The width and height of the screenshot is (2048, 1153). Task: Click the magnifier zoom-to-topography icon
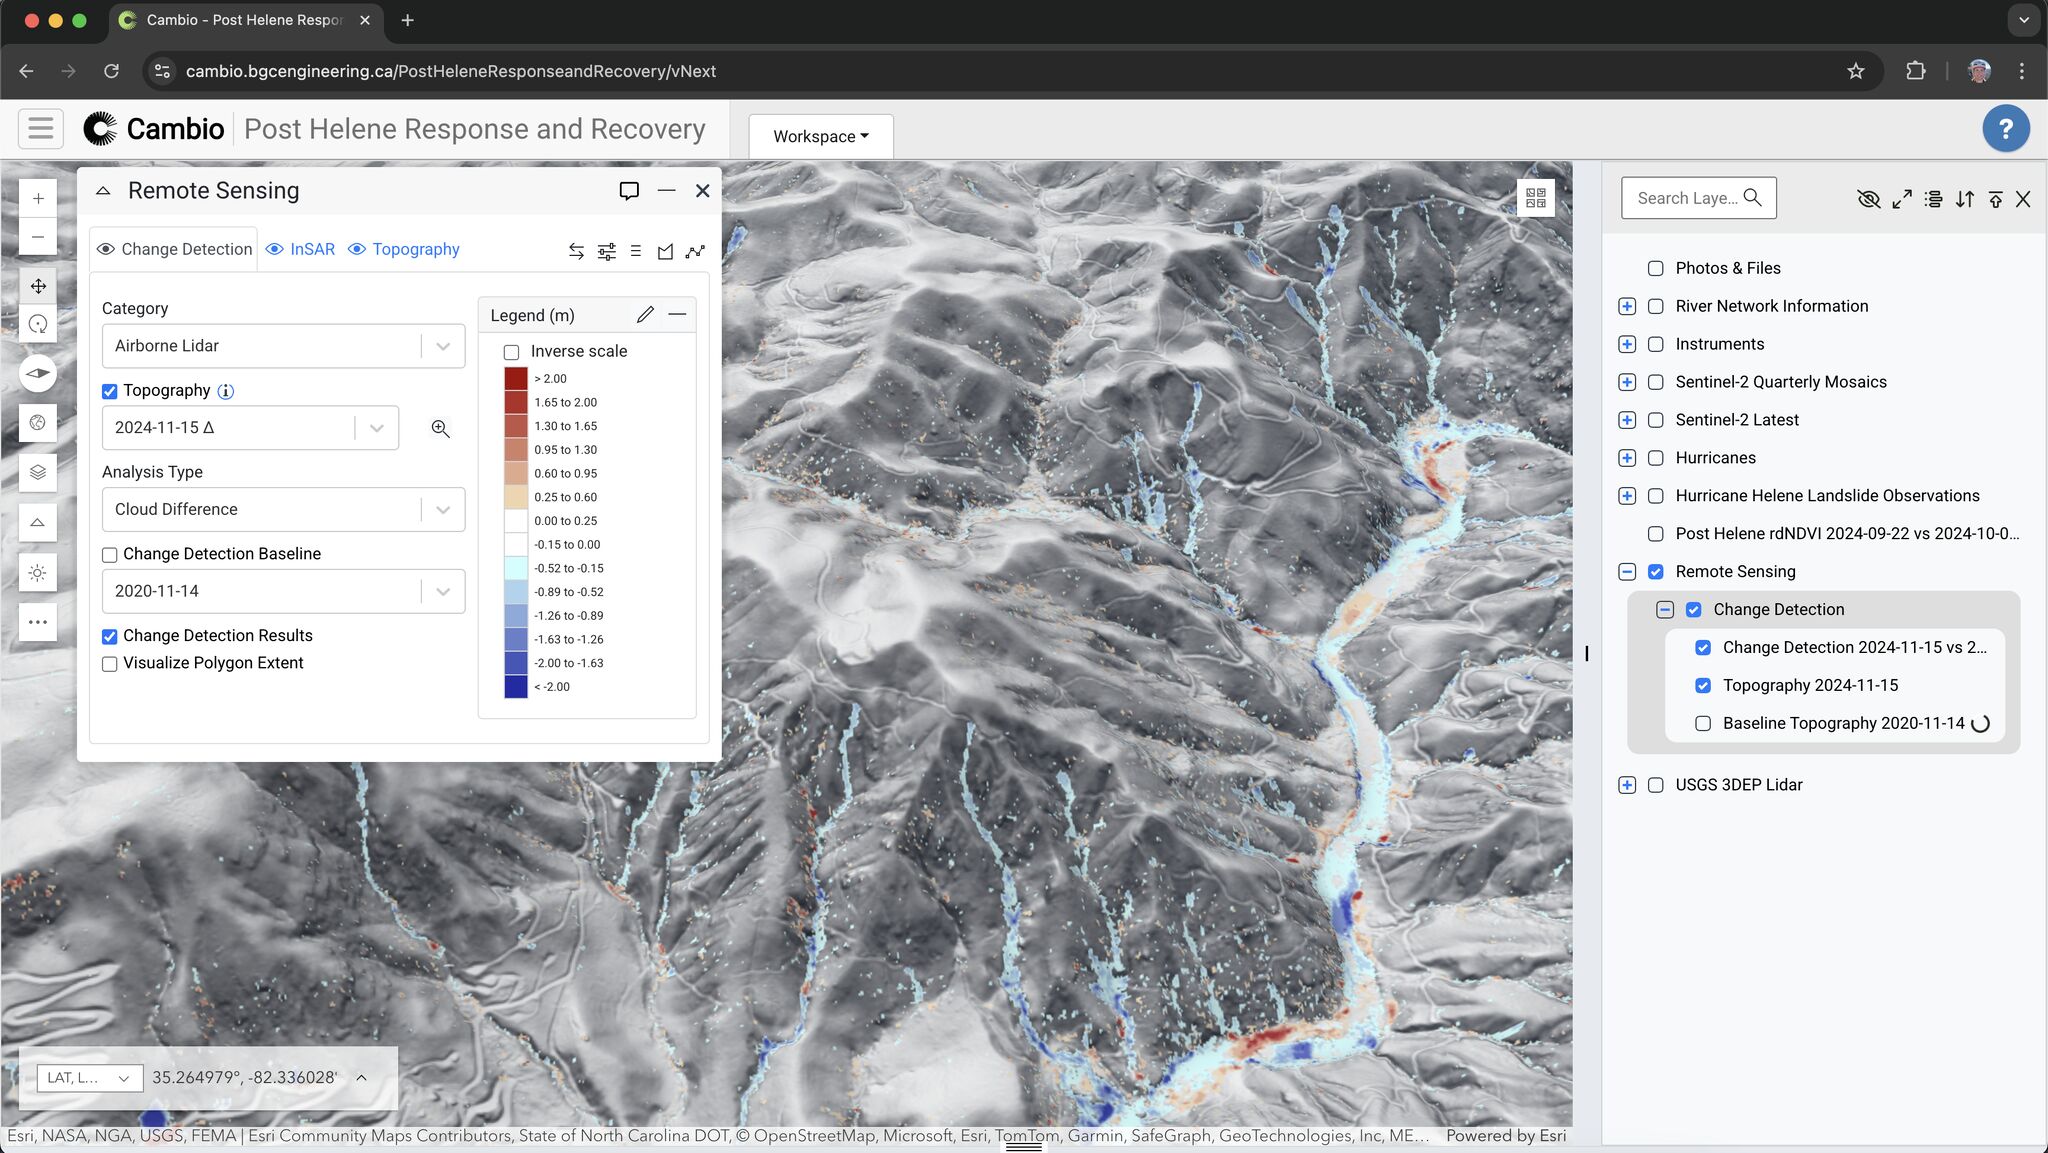coord(440,428)
